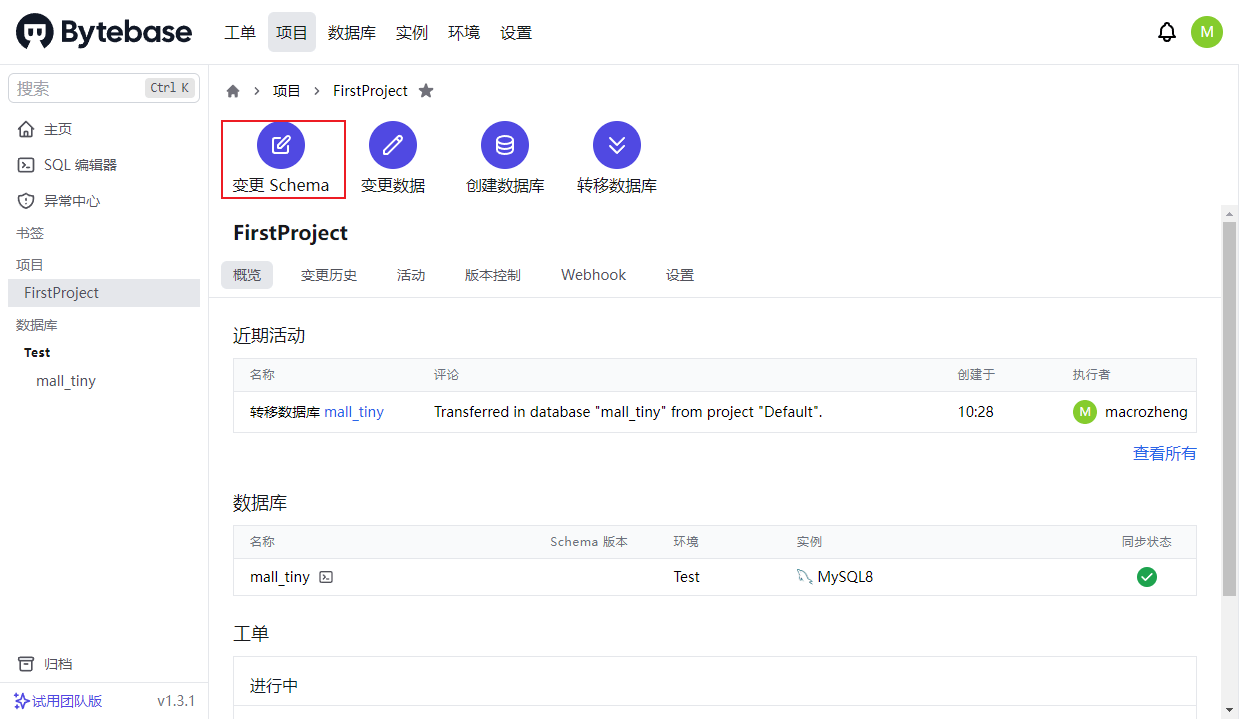The height and width of the screenshot is (719, 1239).
Task: Click 查看所有 to view all activities
Action: point(1164,454)
